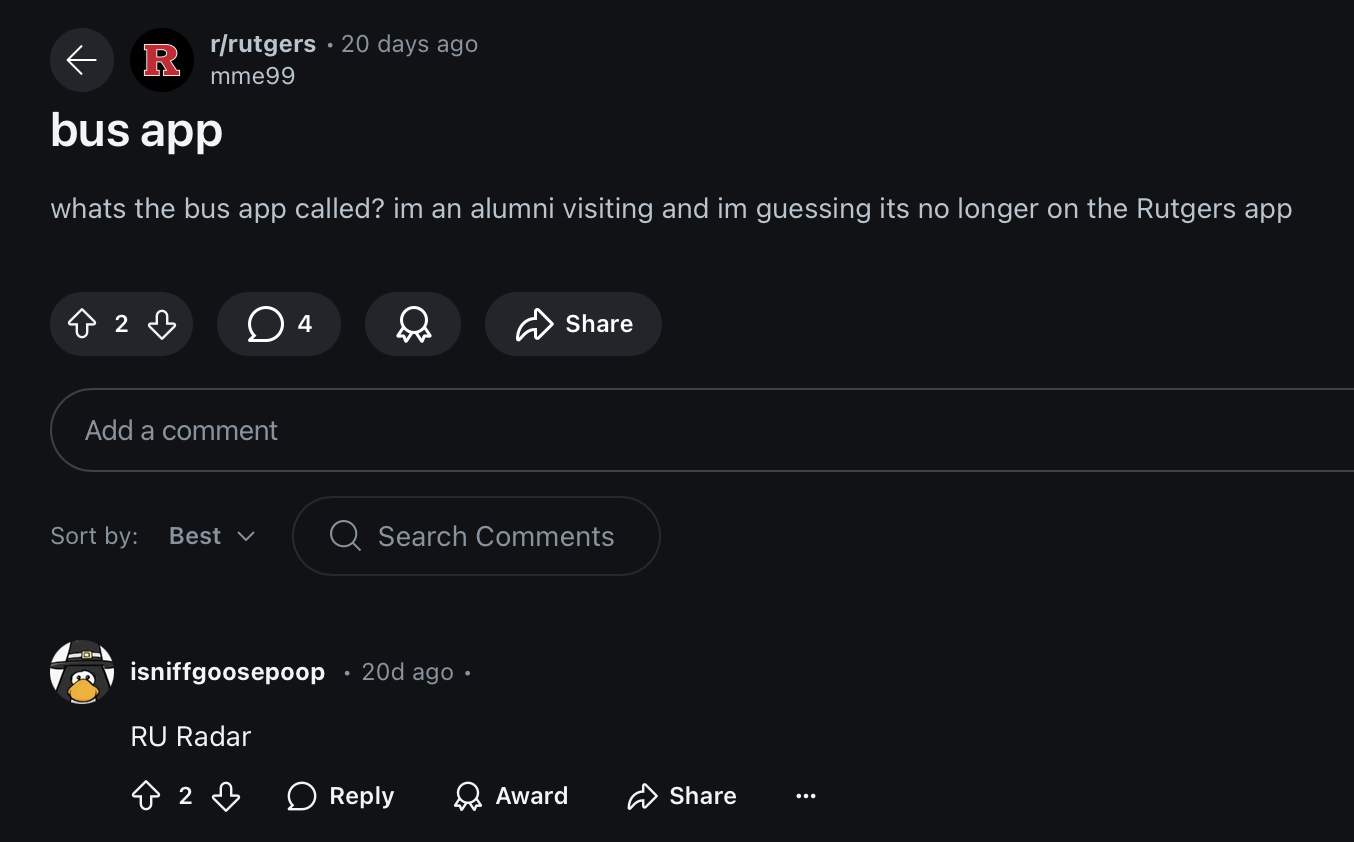
Task: Open post comments via speech bubble icon
Action: (279, 324)
